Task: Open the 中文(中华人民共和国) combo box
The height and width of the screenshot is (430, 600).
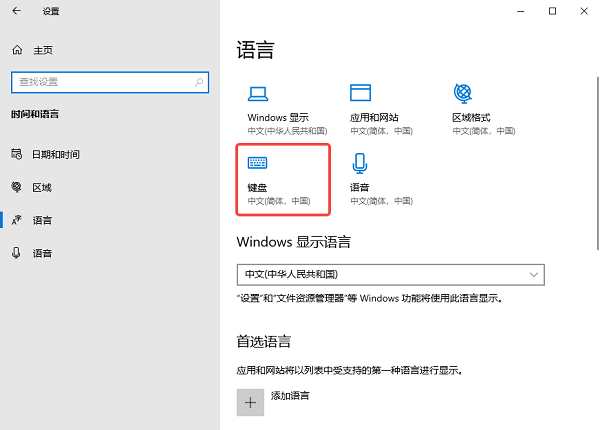Action: coord(391,275)
